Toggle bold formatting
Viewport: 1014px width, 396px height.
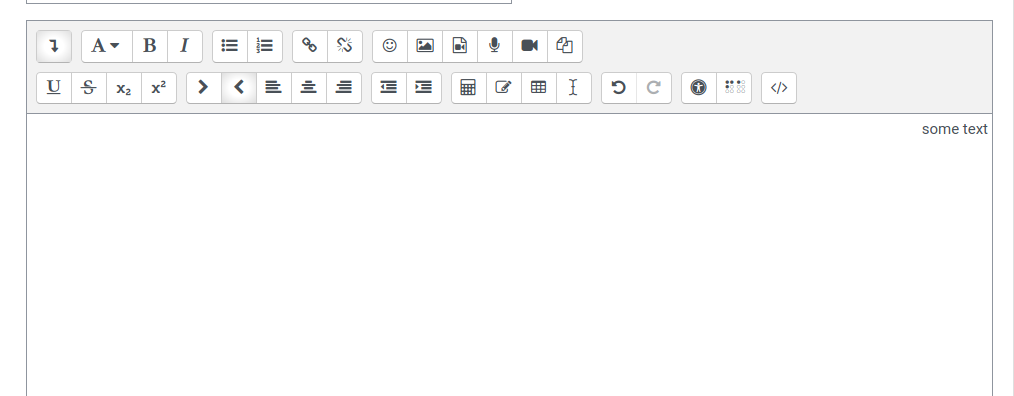(150, 46)
